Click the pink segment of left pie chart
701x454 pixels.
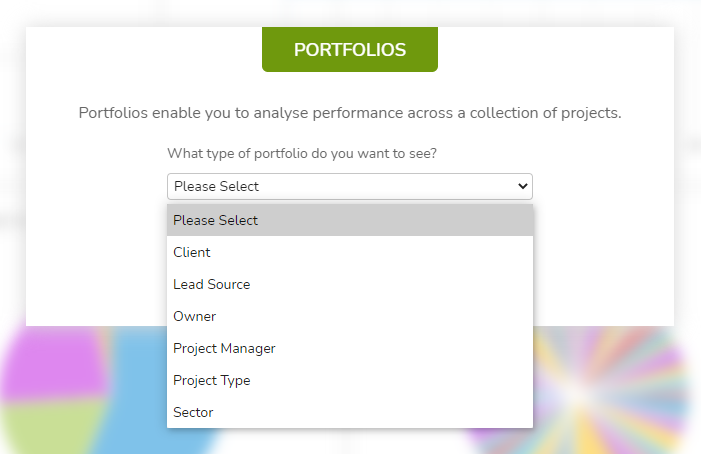coord(54,362)
